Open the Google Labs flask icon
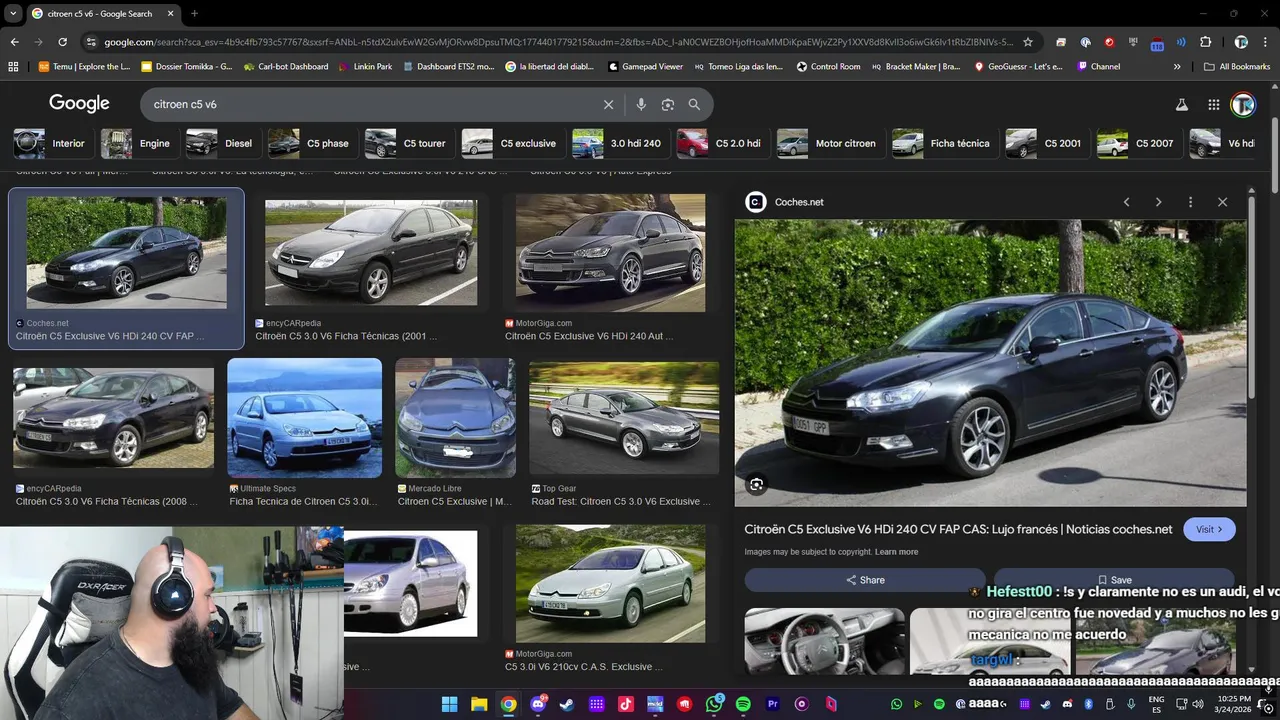 coord(1181,104)
